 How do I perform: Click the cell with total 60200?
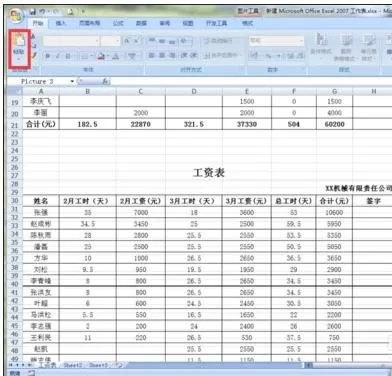pyautogui.click(x=334, y=124)
